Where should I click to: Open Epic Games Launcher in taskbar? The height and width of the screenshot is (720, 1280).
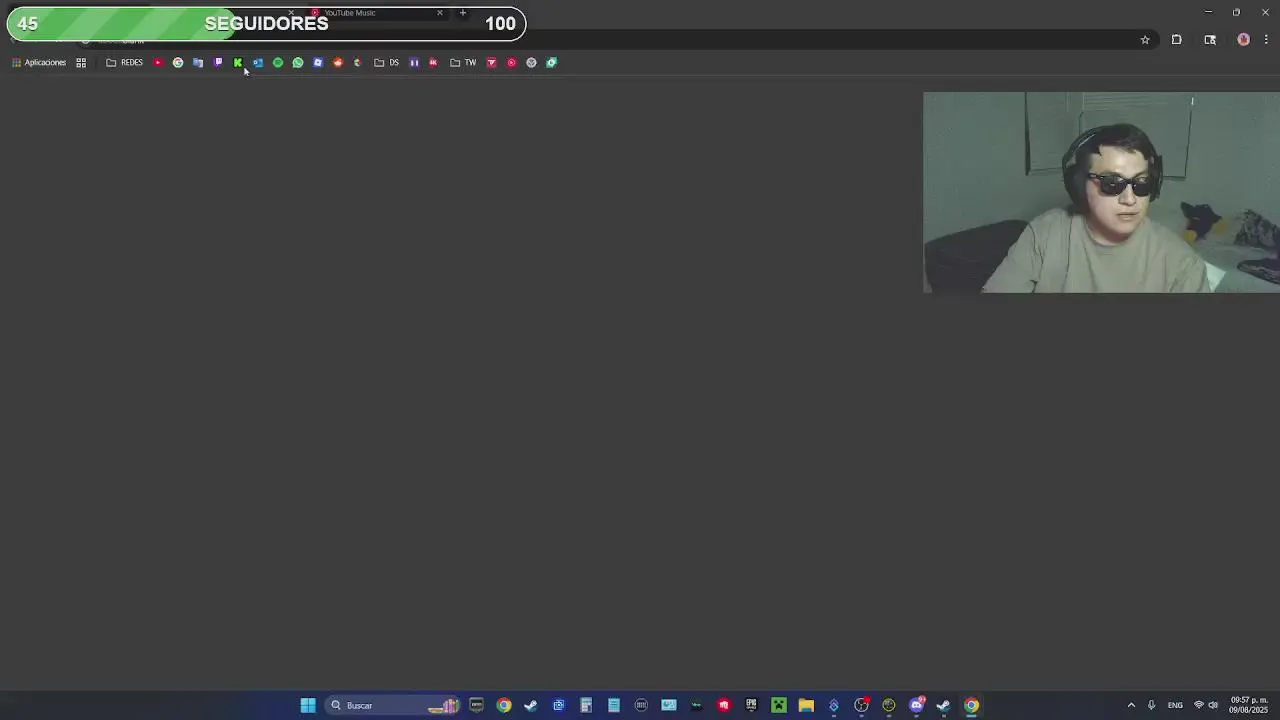[751, 705]
